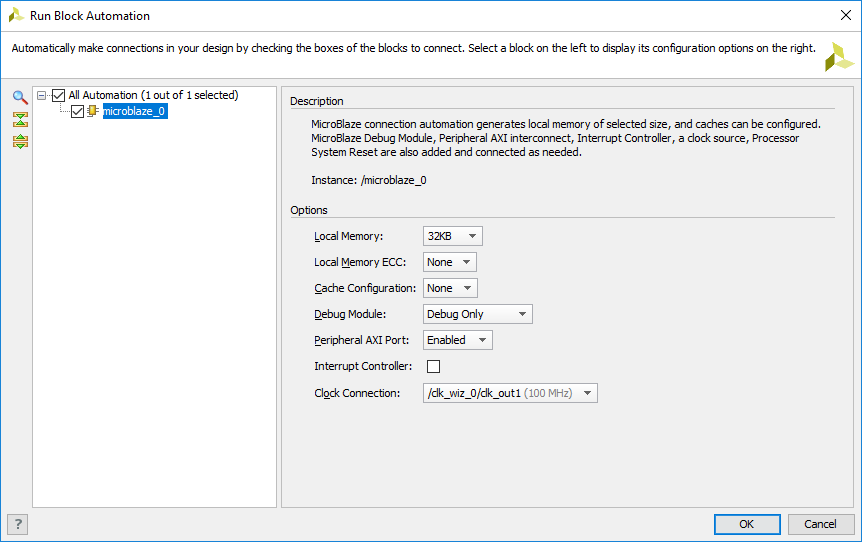The height and width of the screenshot is (542, 862).
Task: Open the Peripheral AXI Port dropdown
Action: pos(457,340)
